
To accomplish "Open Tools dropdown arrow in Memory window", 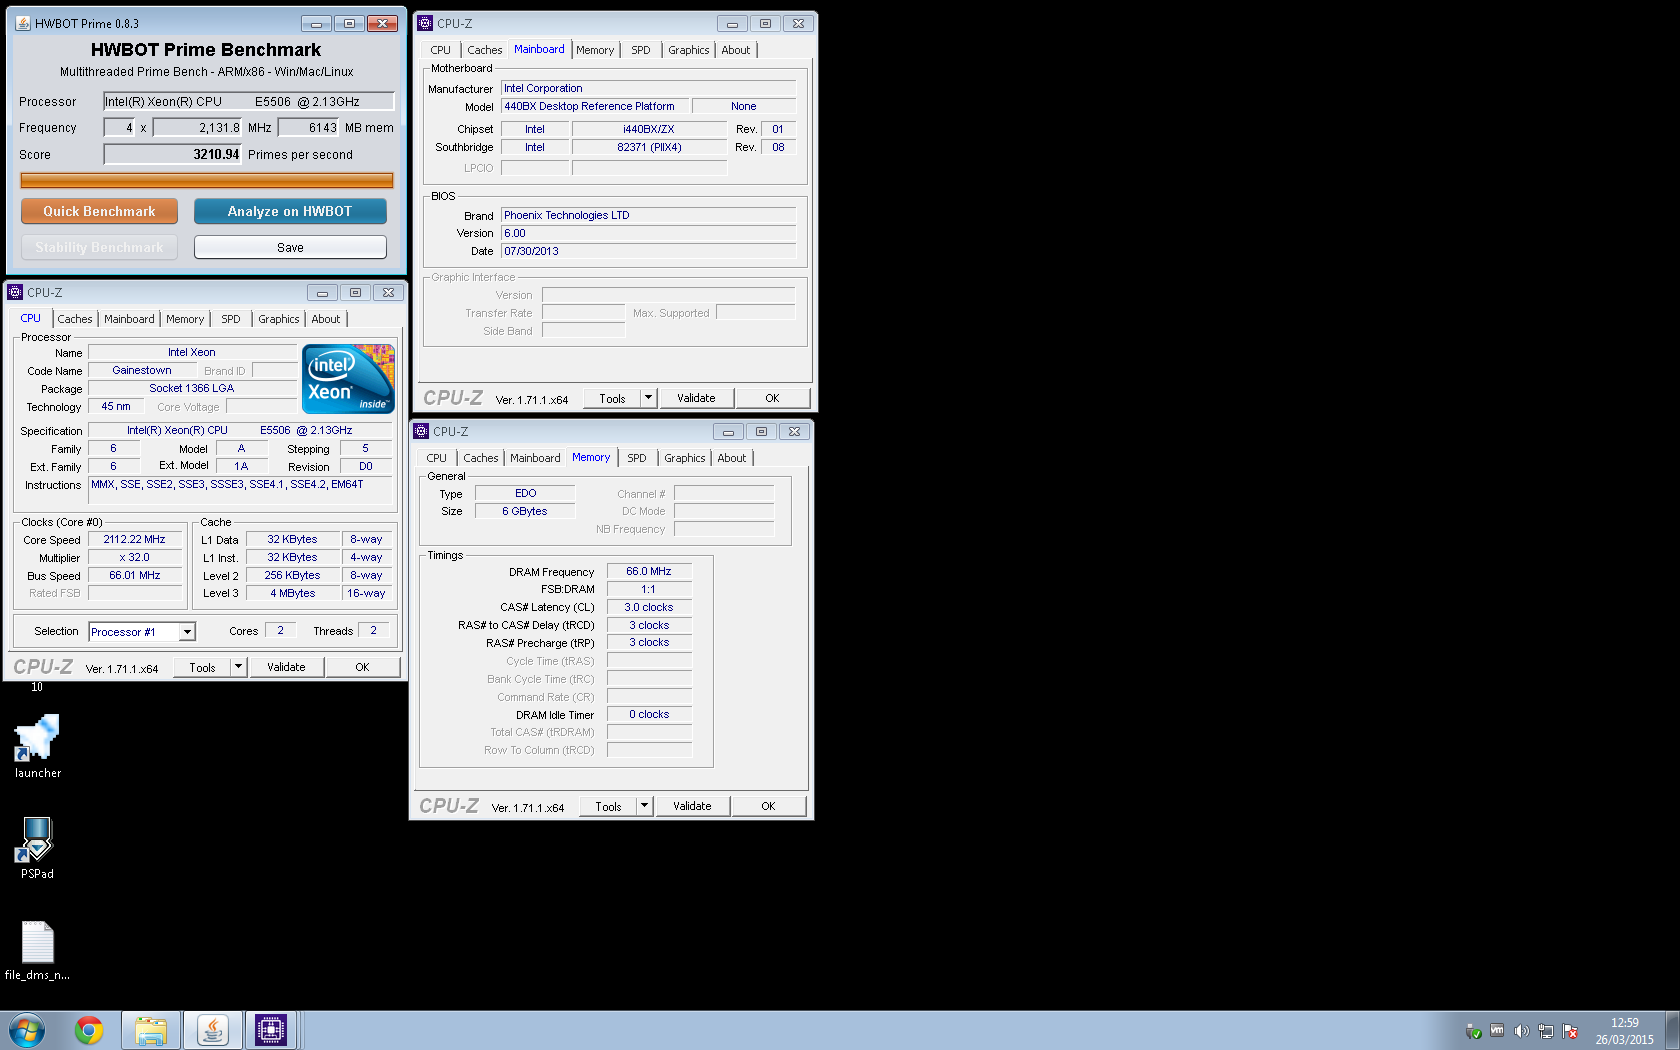I will click(x=644, y=806).
